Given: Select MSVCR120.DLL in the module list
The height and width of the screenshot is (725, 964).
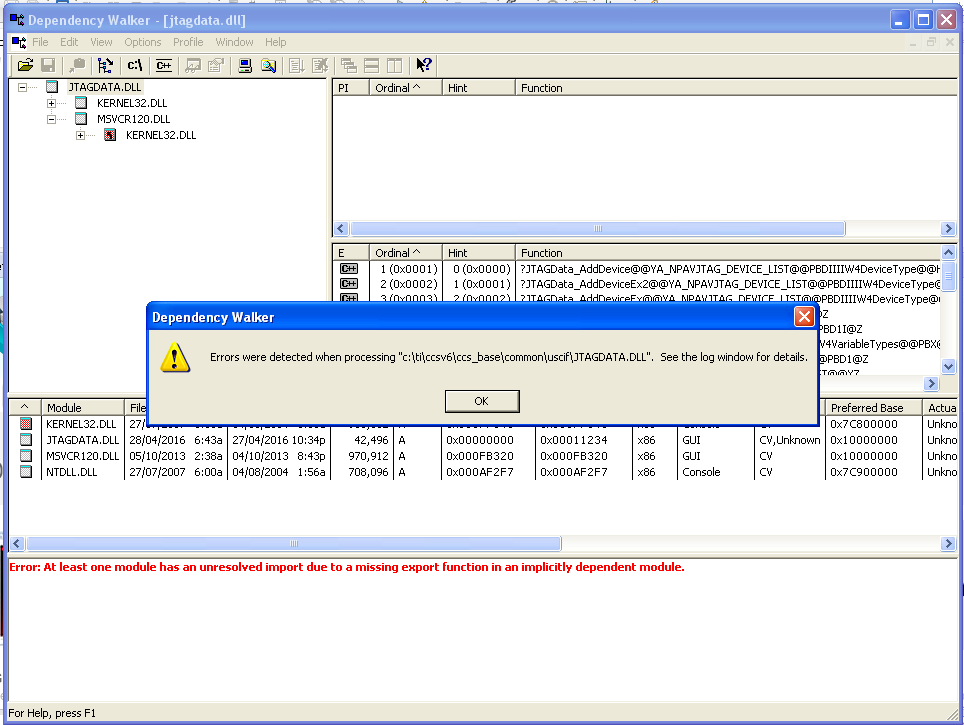Looking at the screenshot, I should point(82,456).
